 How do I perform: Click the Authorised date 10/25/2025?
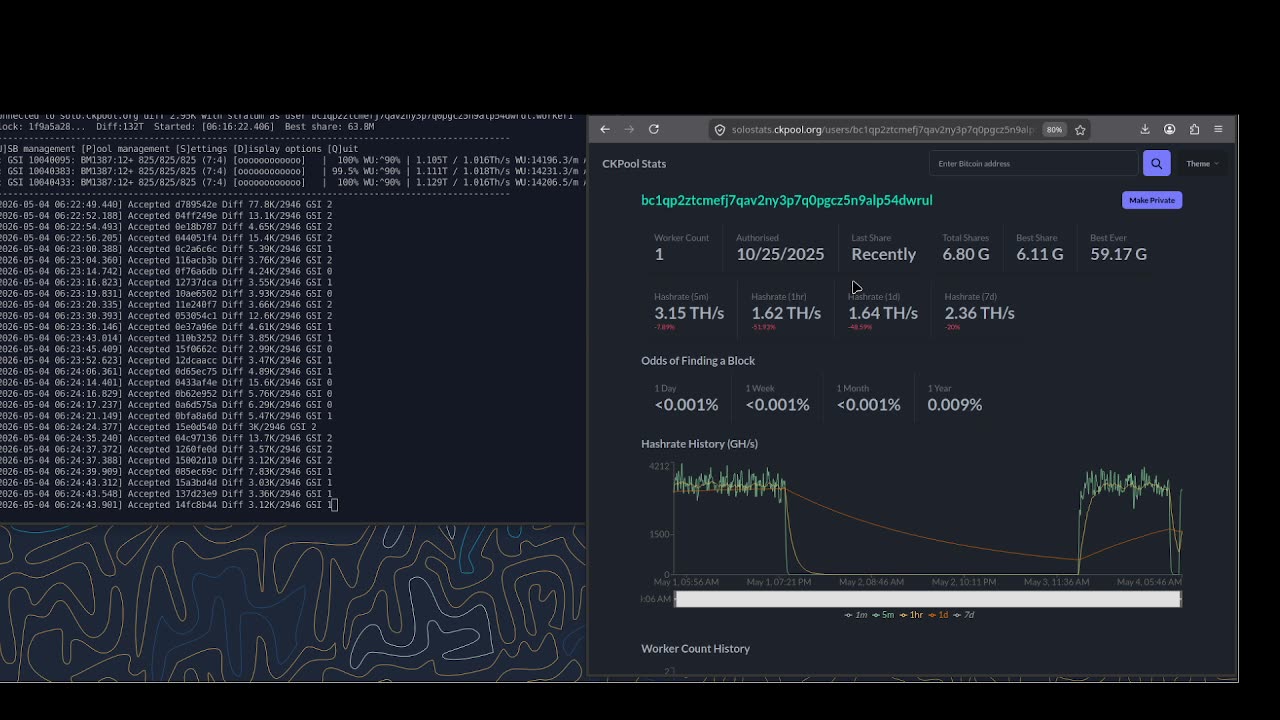[780, 254]
